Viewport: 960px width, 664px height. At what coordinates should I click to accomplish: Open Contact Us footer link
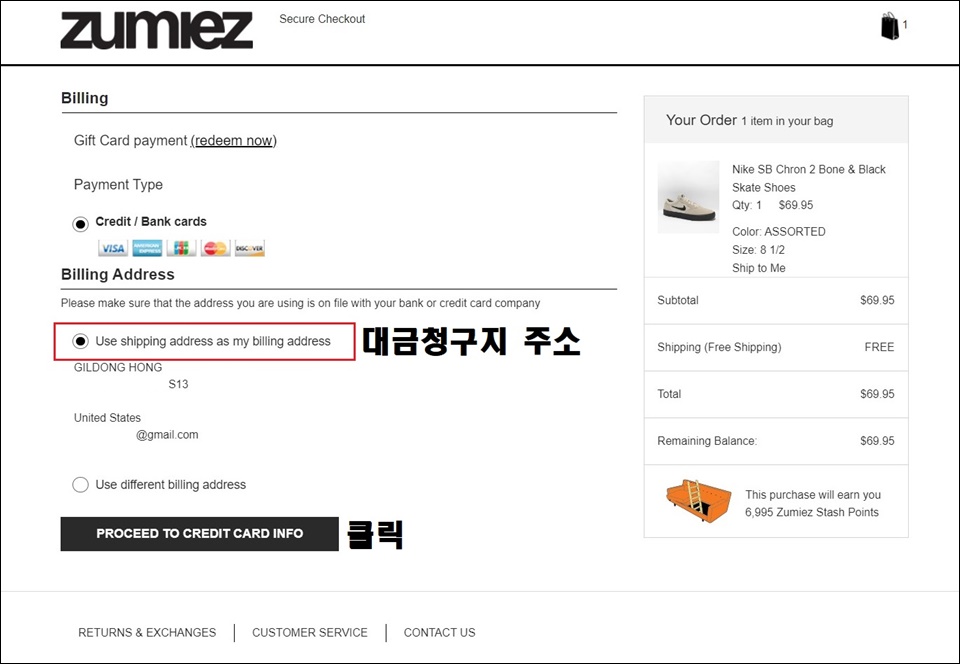(x=440, y=632)
